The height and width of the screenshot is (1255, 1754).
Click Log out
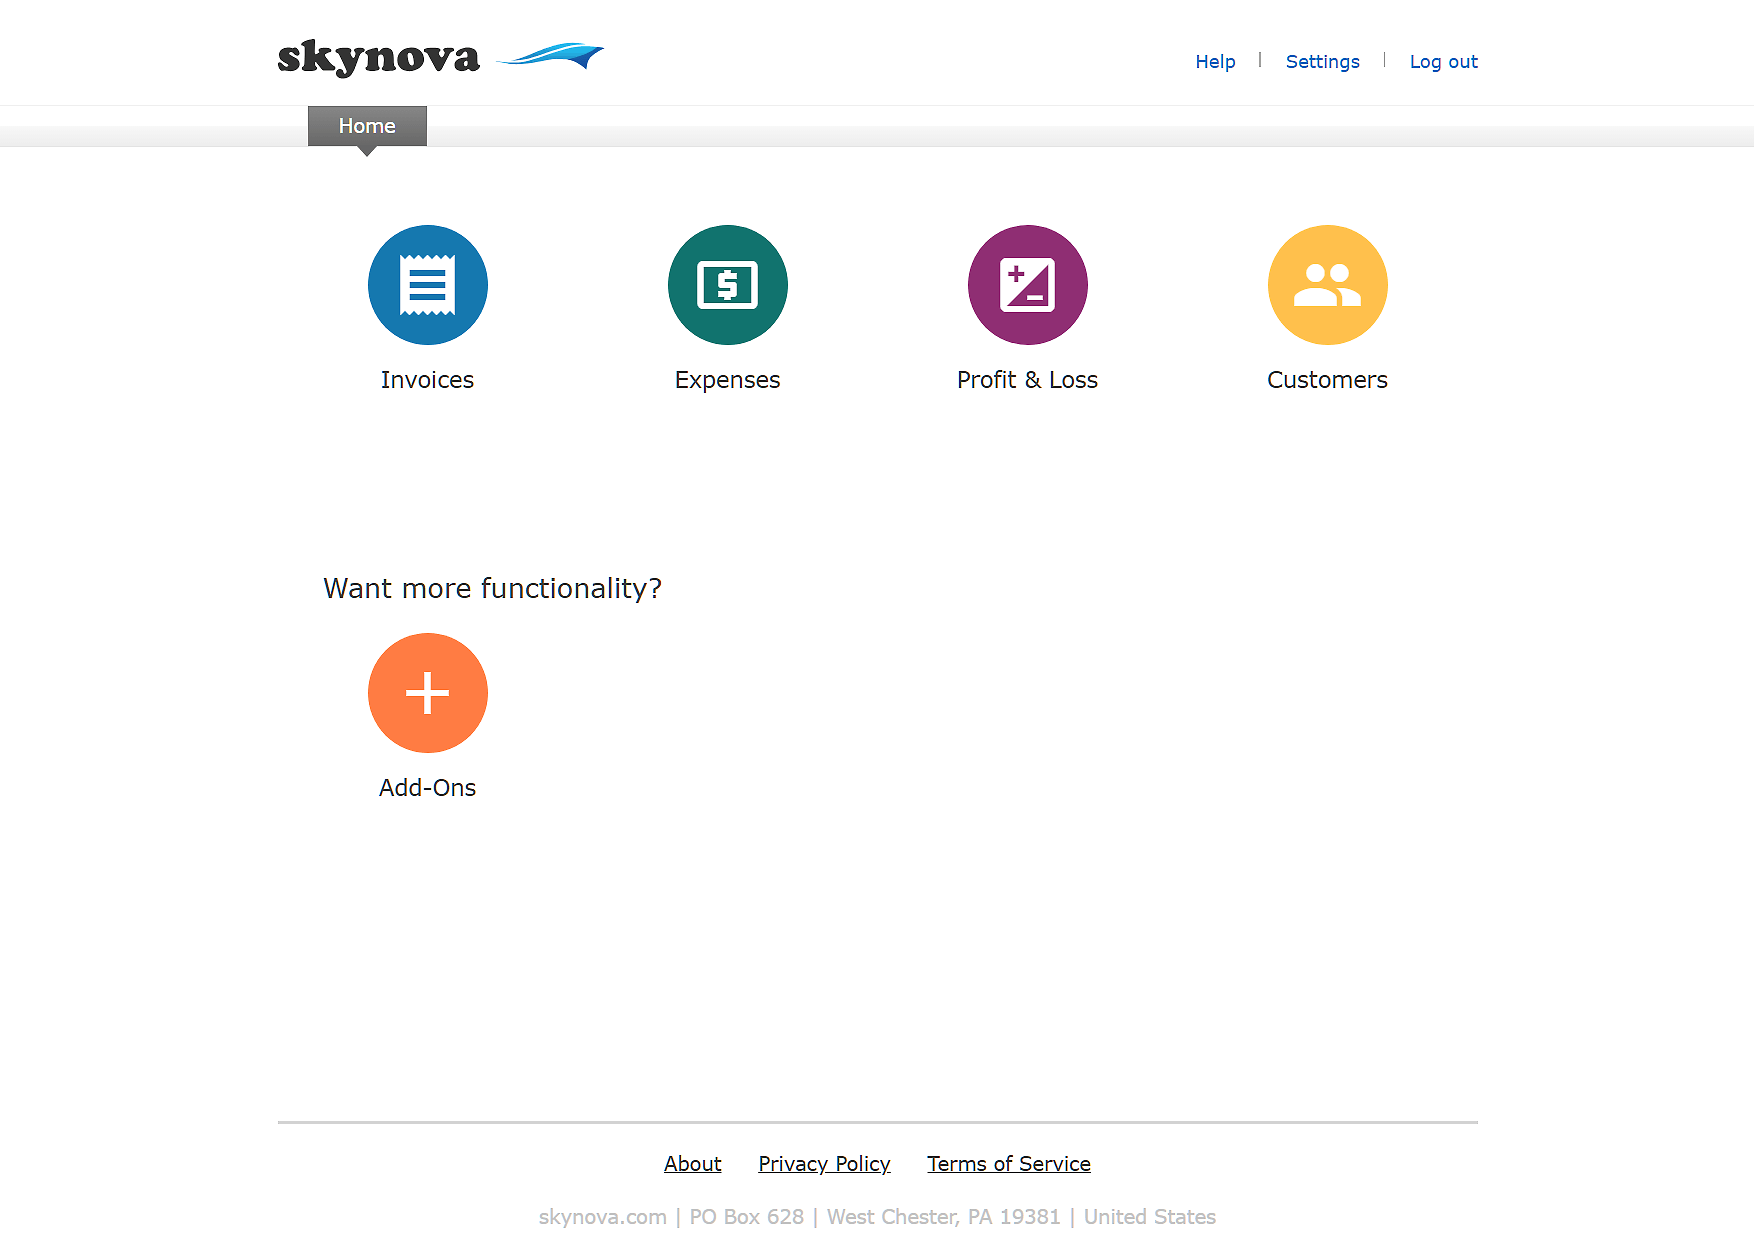(x=1443, y=62)
